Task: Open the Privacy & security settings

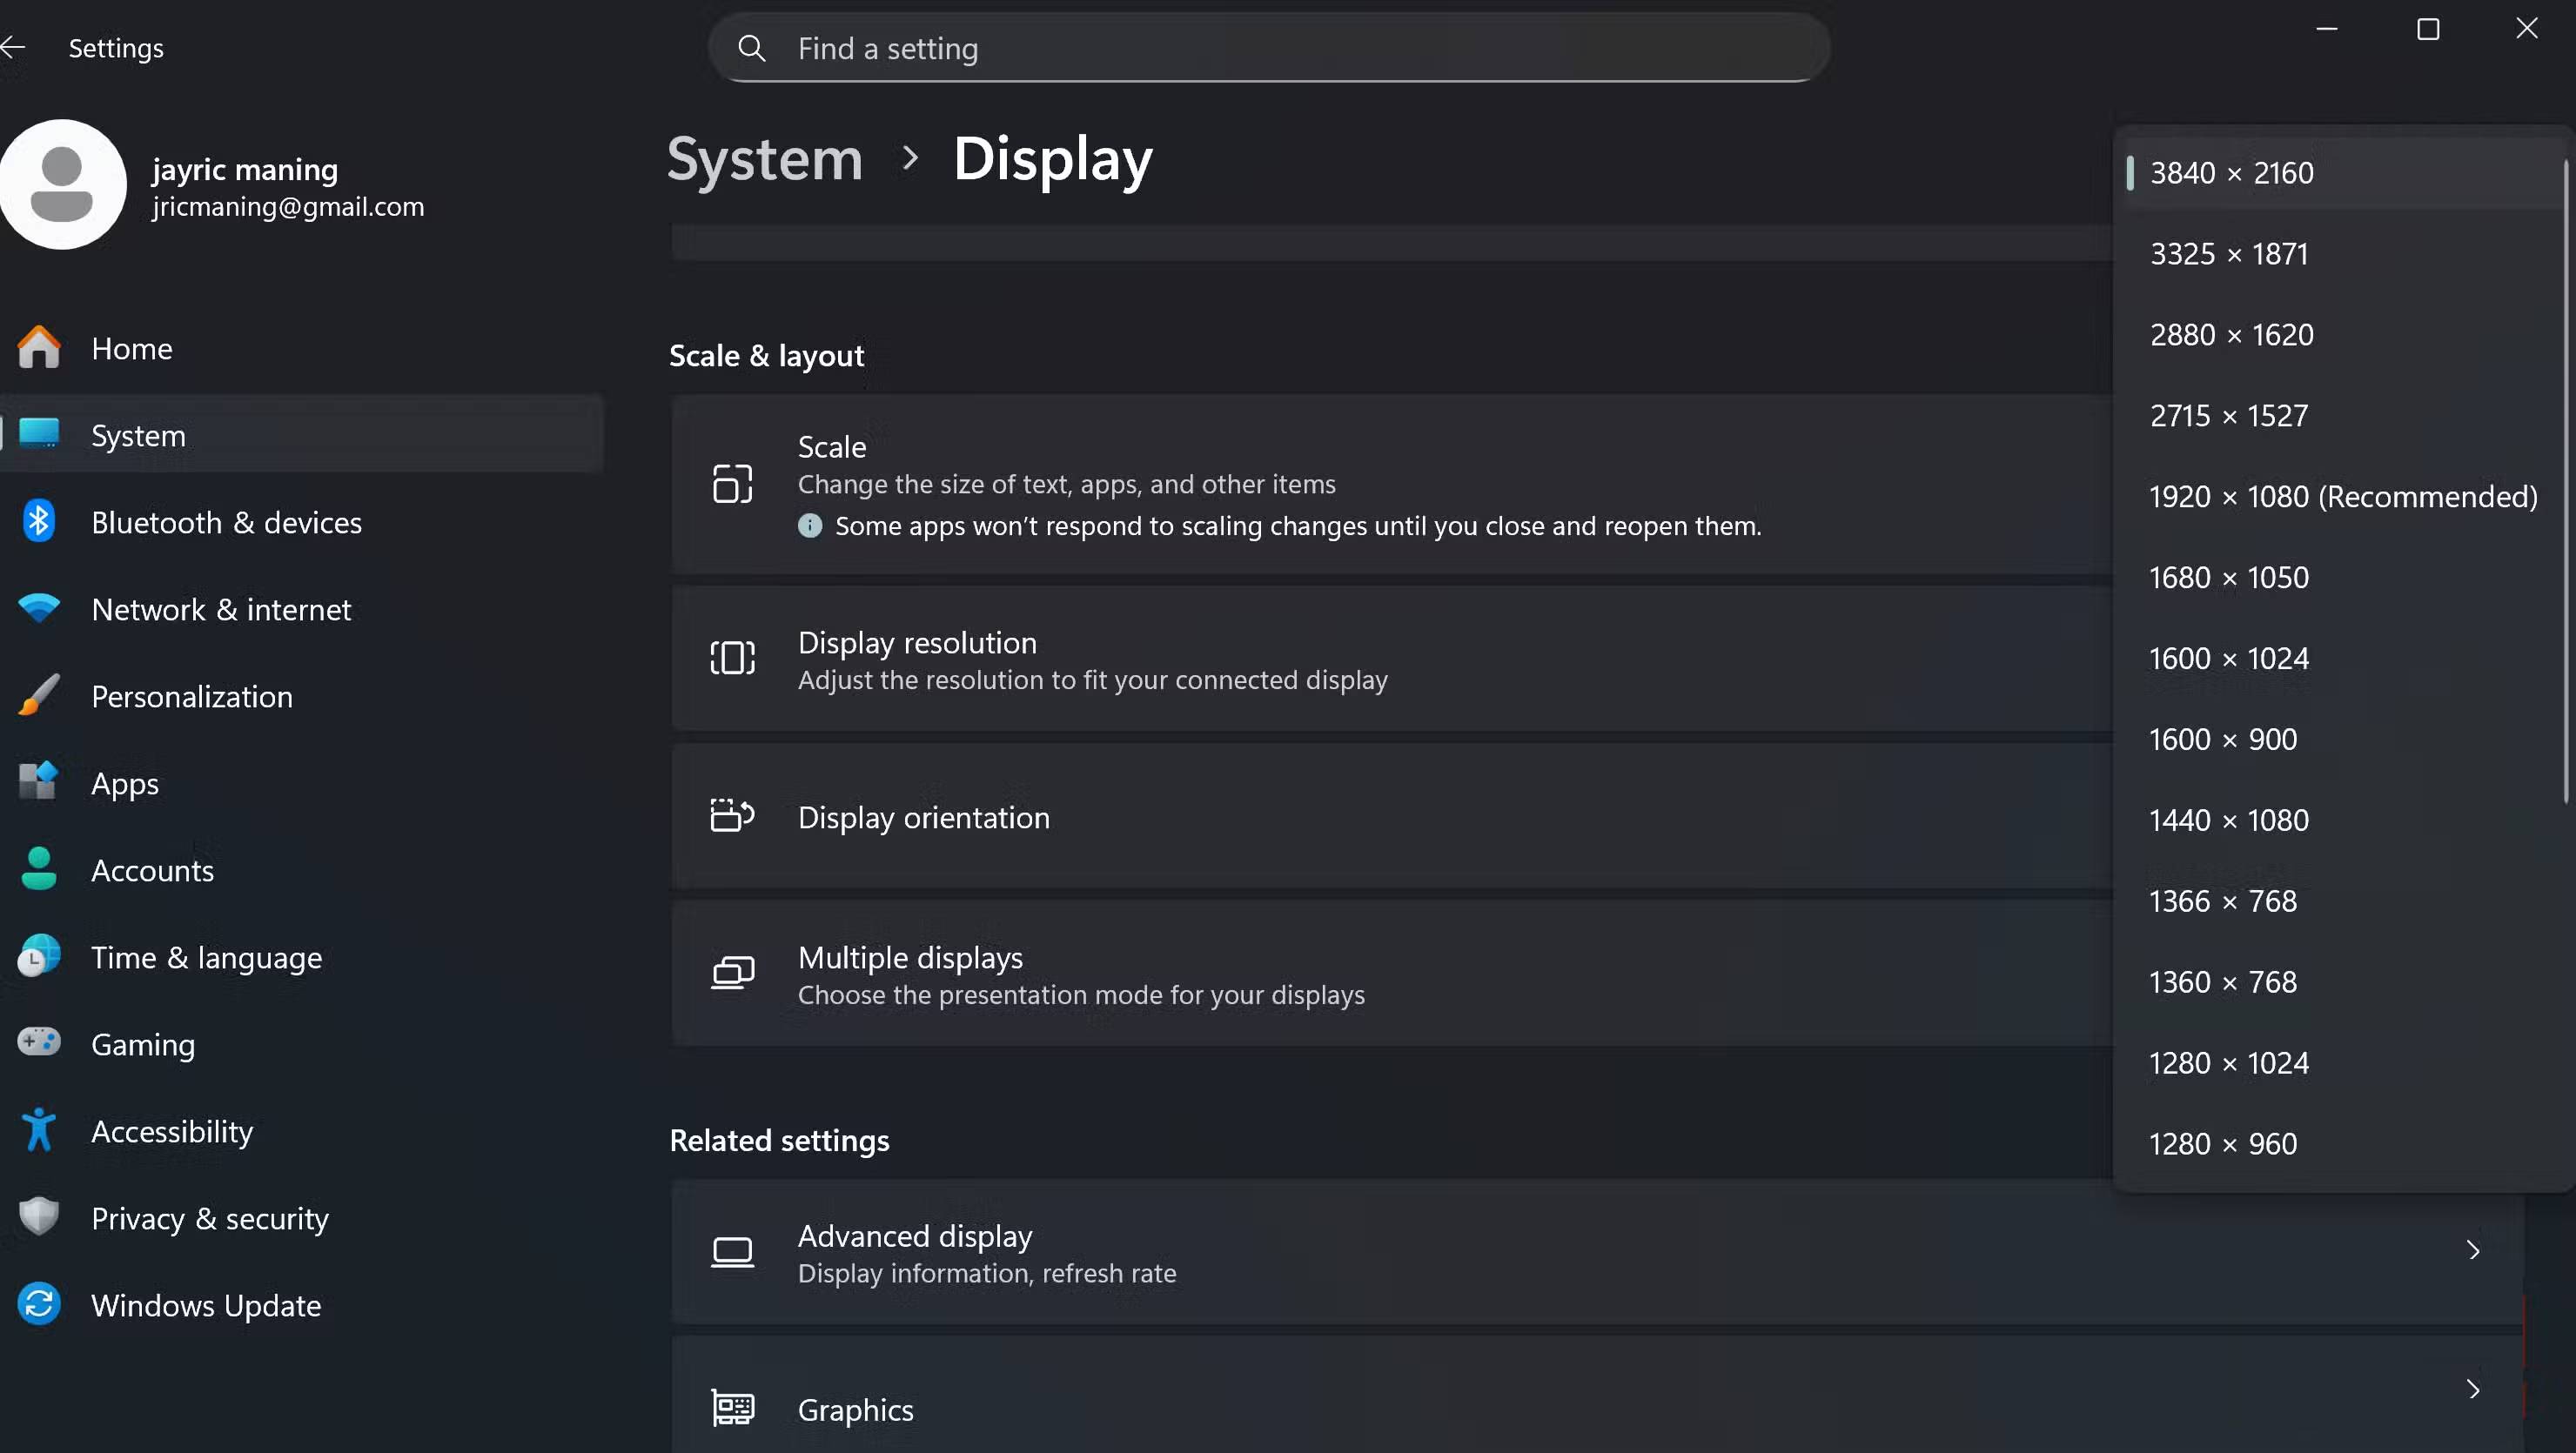Action: click(210, 1218)
